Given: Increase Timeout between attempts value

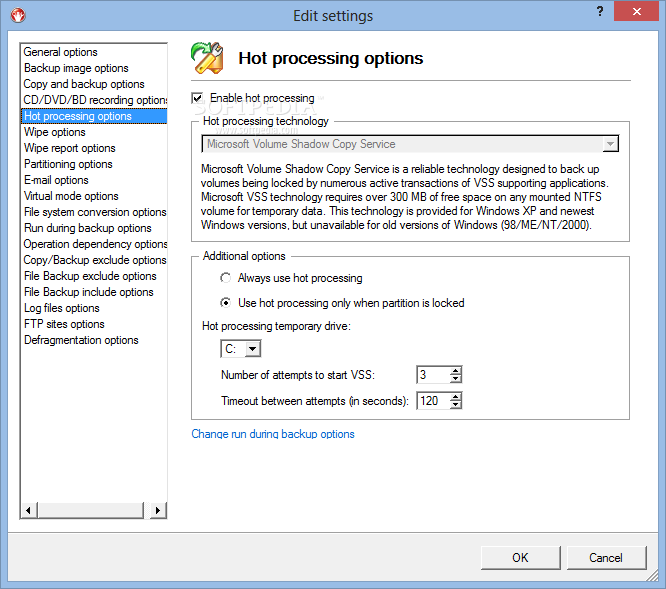Looking at the screenshot, I should [455, 397].
